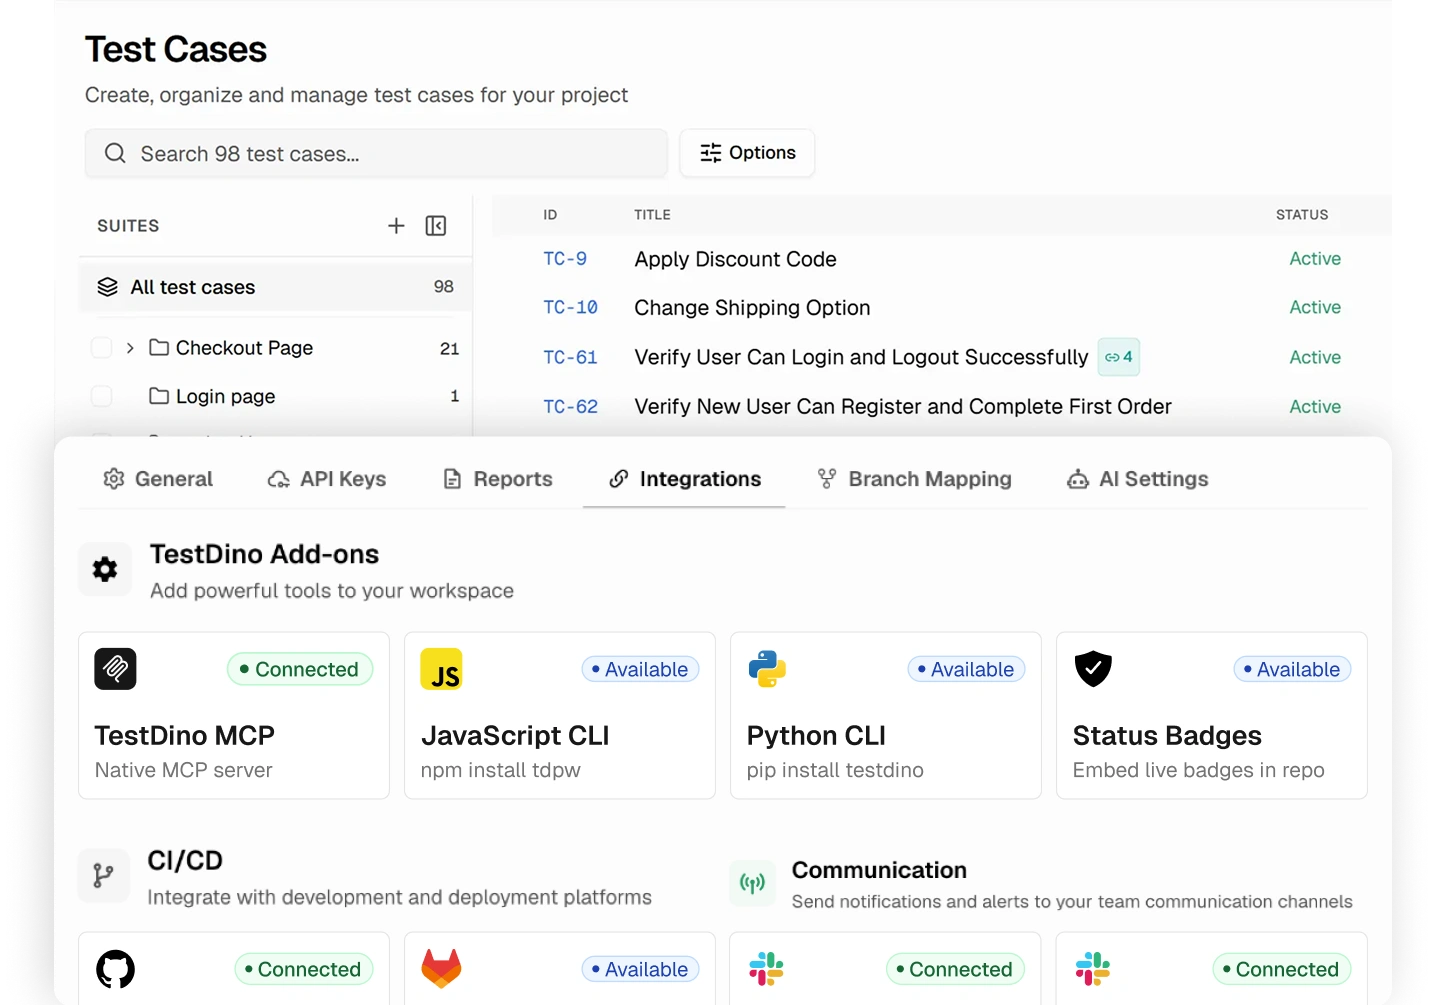Select the Checkout Page suite
This screenshot has height=1005, width=1434.
[x=244, y=348]
